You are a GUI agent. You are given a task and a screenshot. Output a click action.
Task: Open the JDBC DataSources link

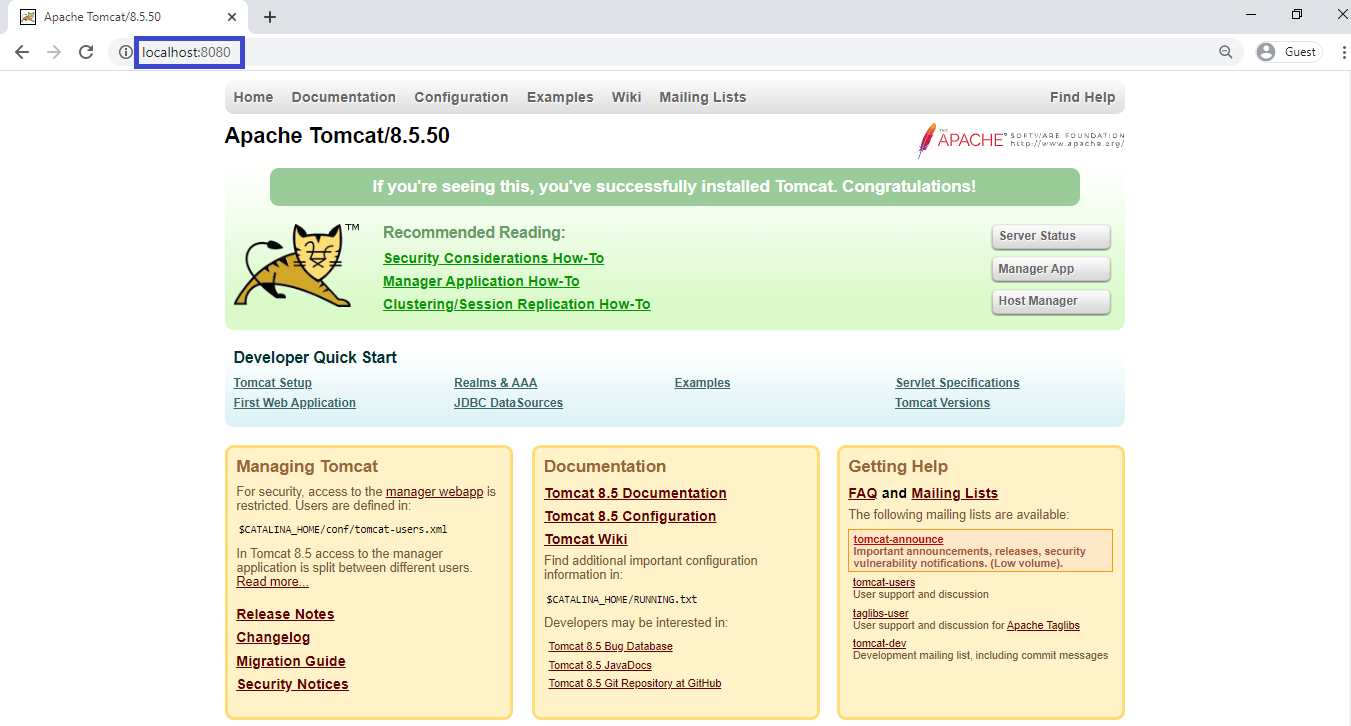[x=508, y=403]
